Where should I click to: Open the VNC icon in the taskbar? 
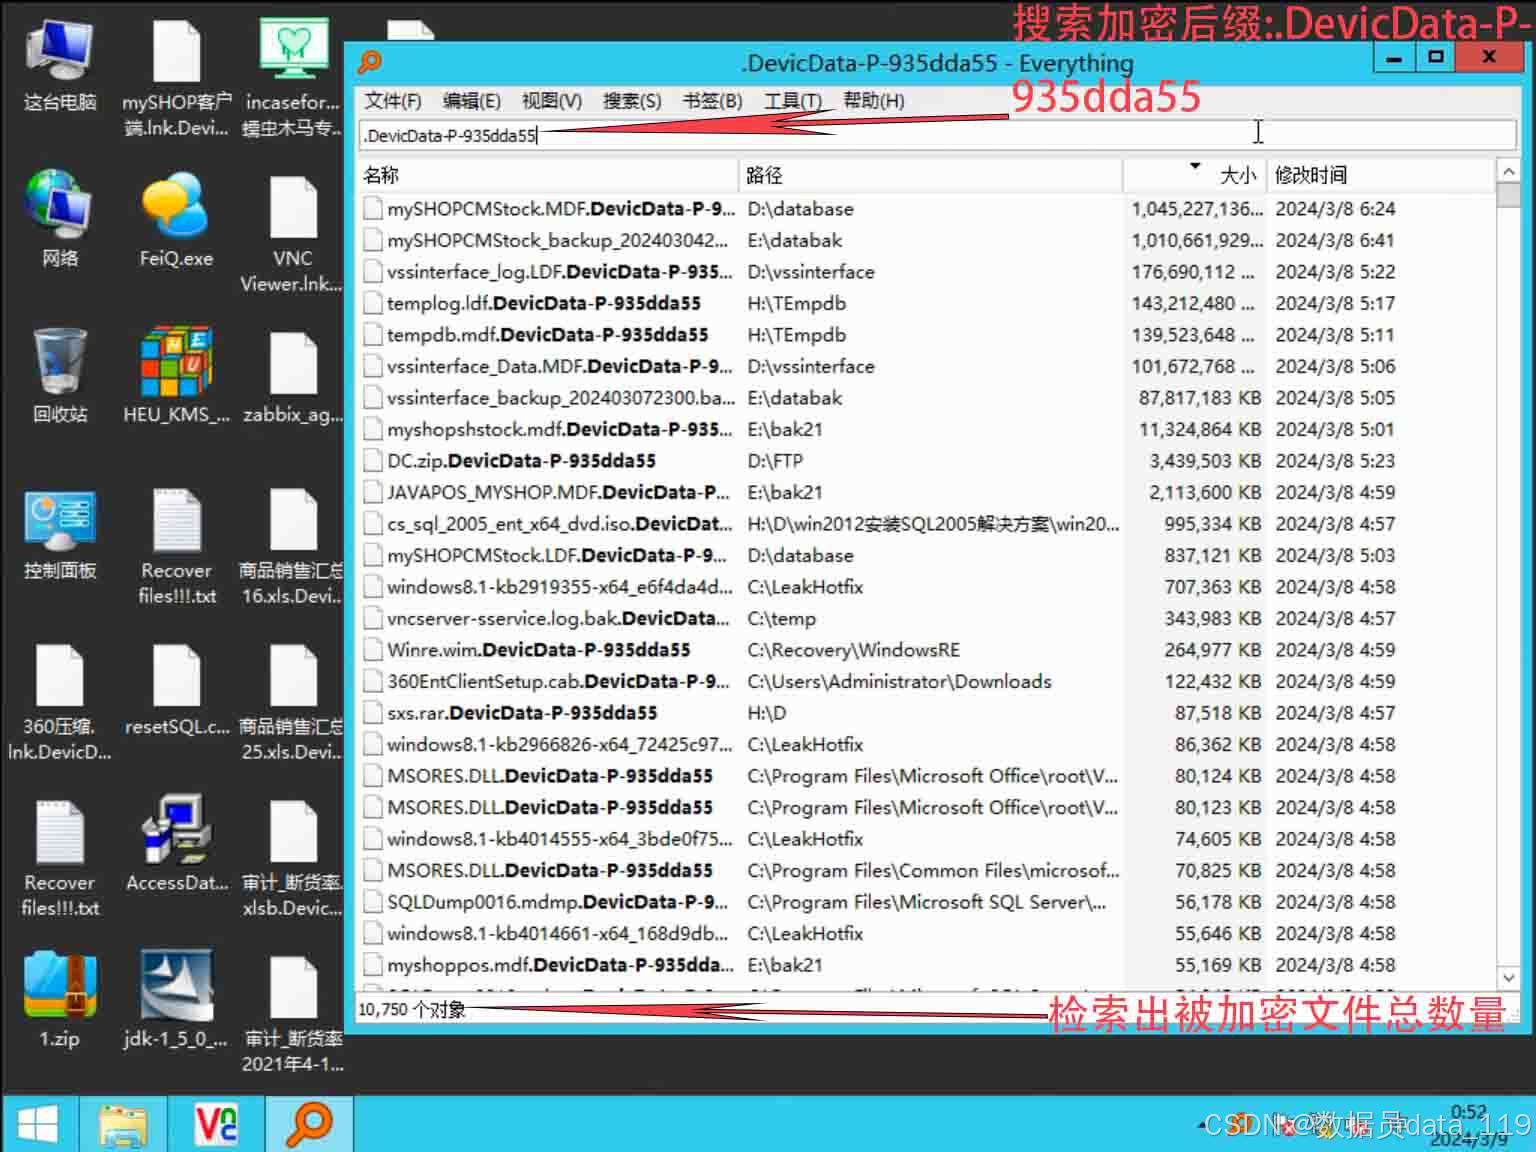pyautogui.click(x=216, y=1124)
